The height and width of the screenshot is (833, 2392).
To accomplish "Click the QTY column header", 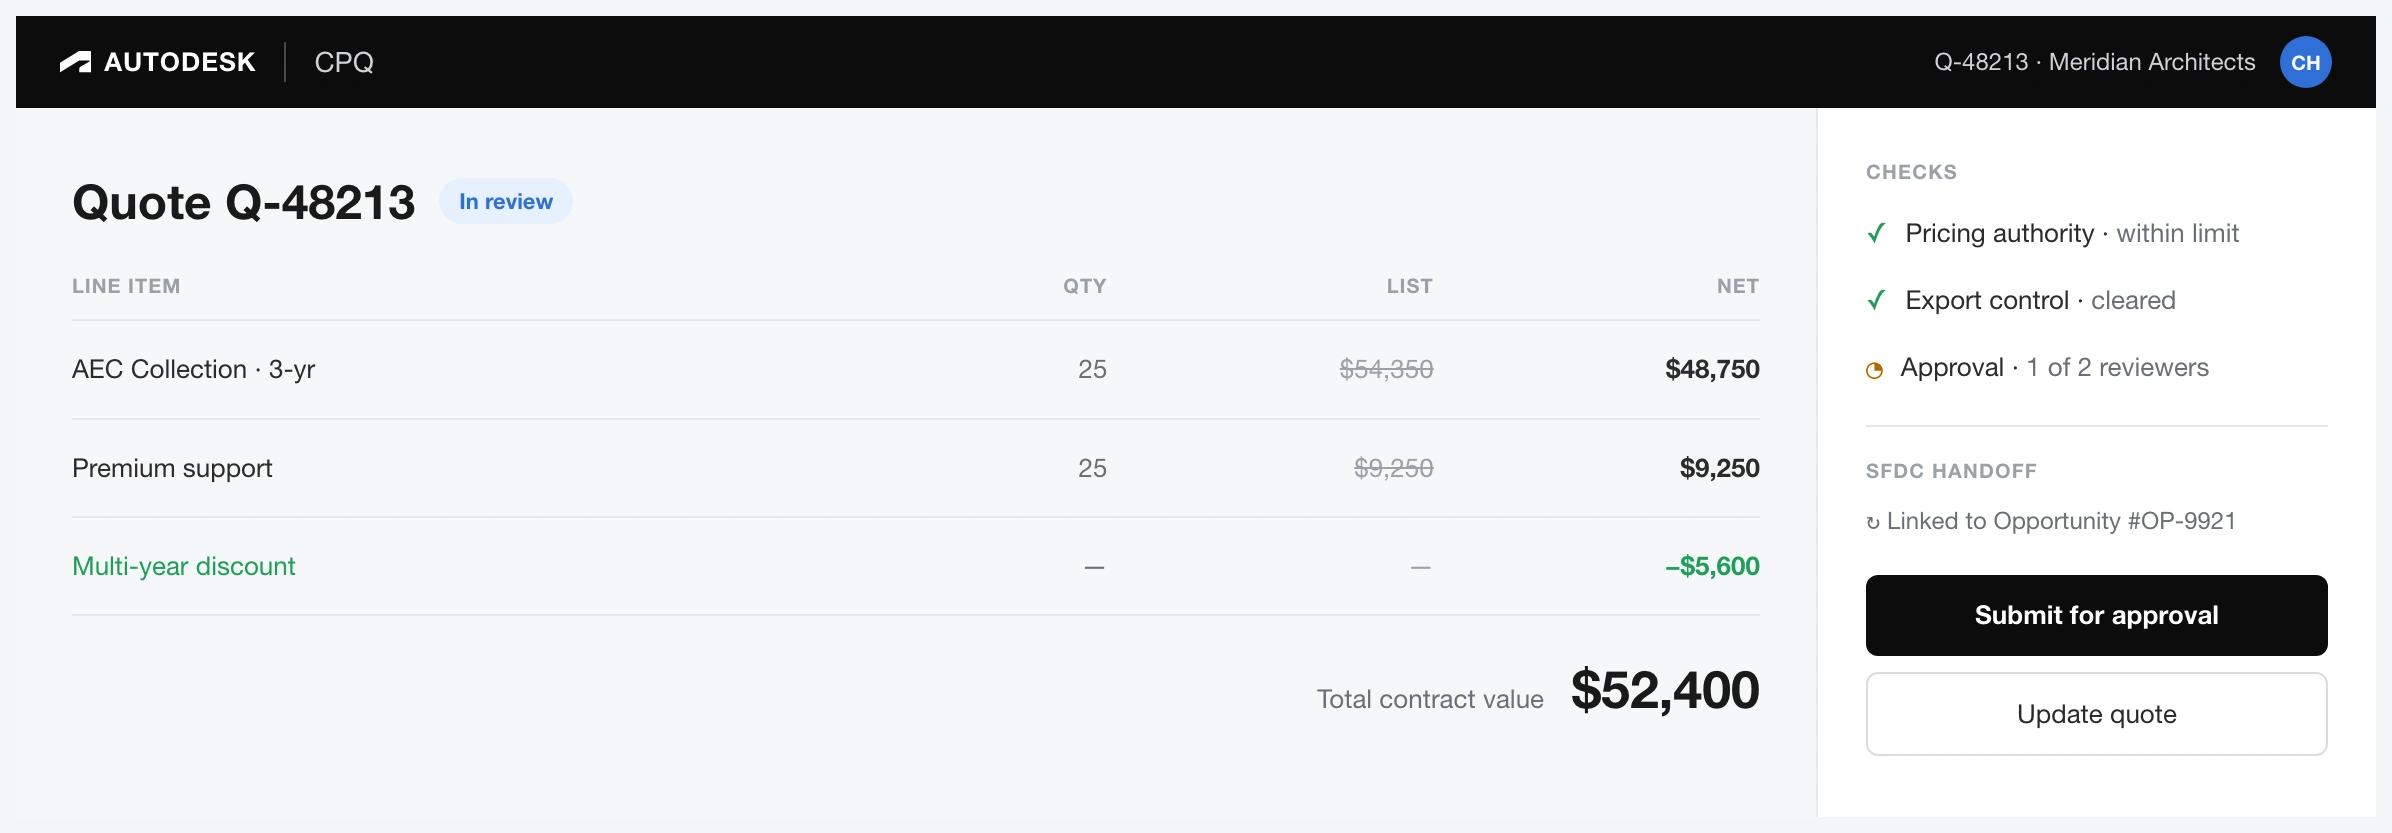I will click(1085, 286).
